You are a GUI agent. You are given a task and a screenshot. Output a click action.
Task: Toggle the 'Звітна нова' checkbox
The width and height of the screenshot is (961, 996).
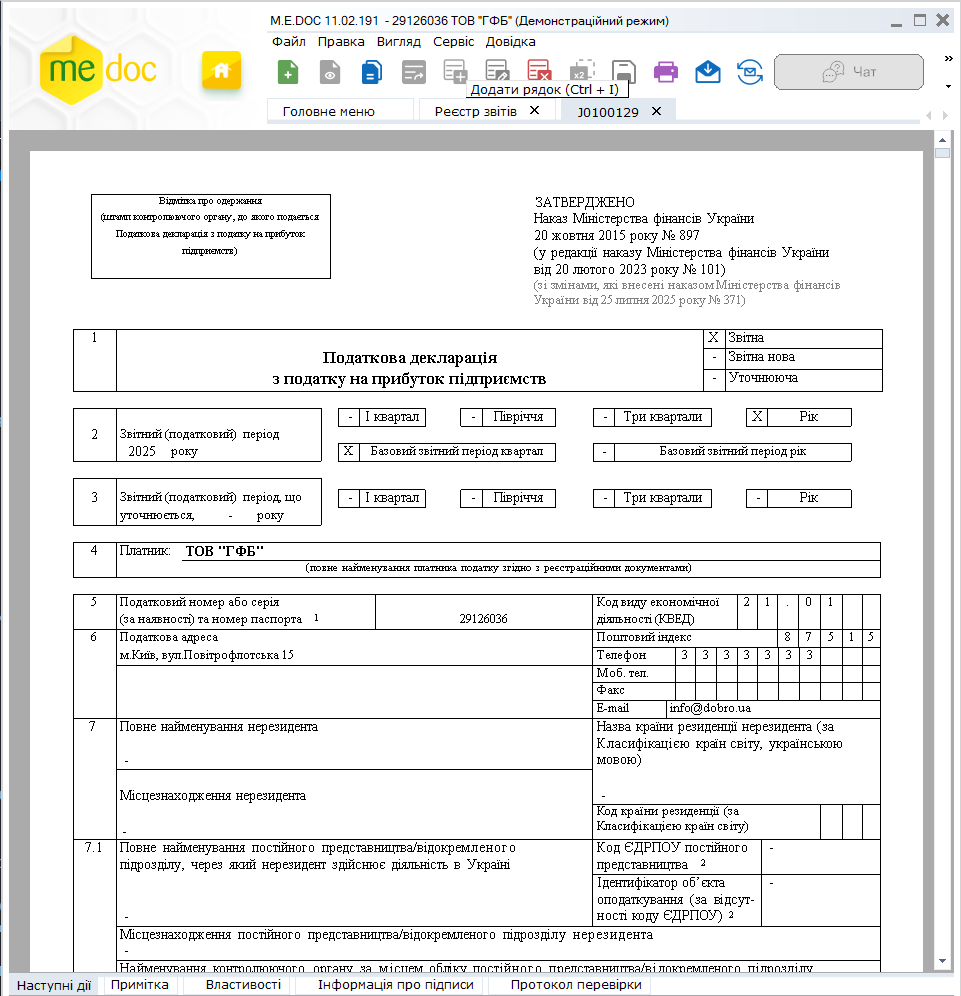coord(713,357)
